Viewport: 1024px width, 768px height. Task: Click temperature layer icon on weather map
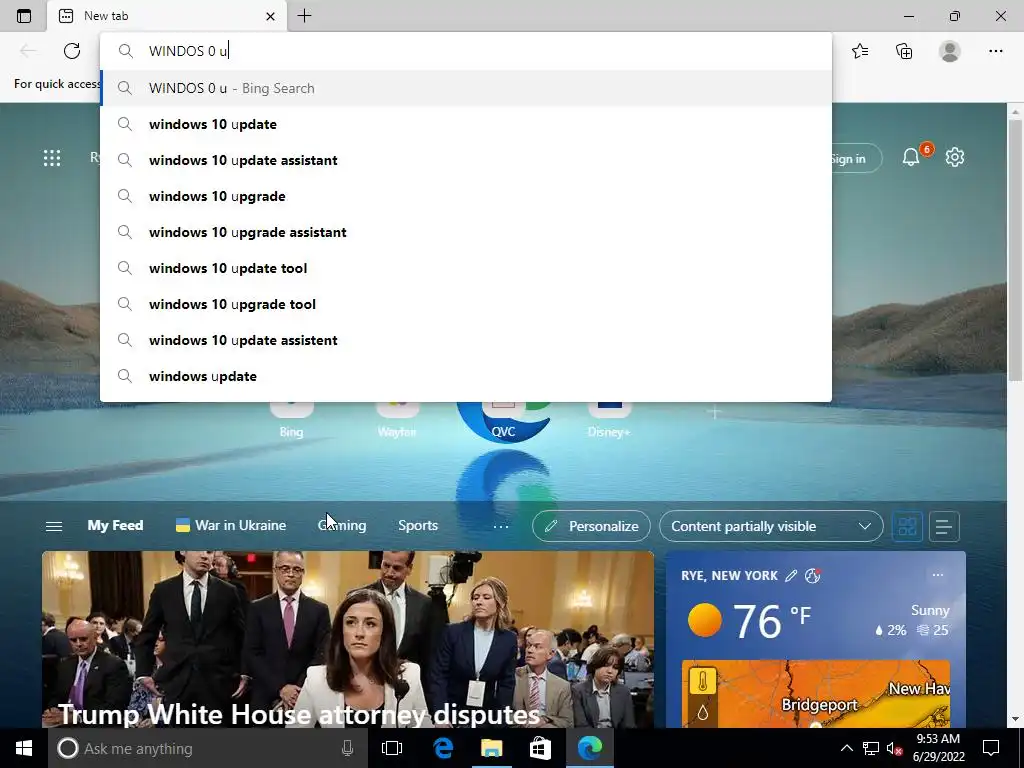[703, 681]
